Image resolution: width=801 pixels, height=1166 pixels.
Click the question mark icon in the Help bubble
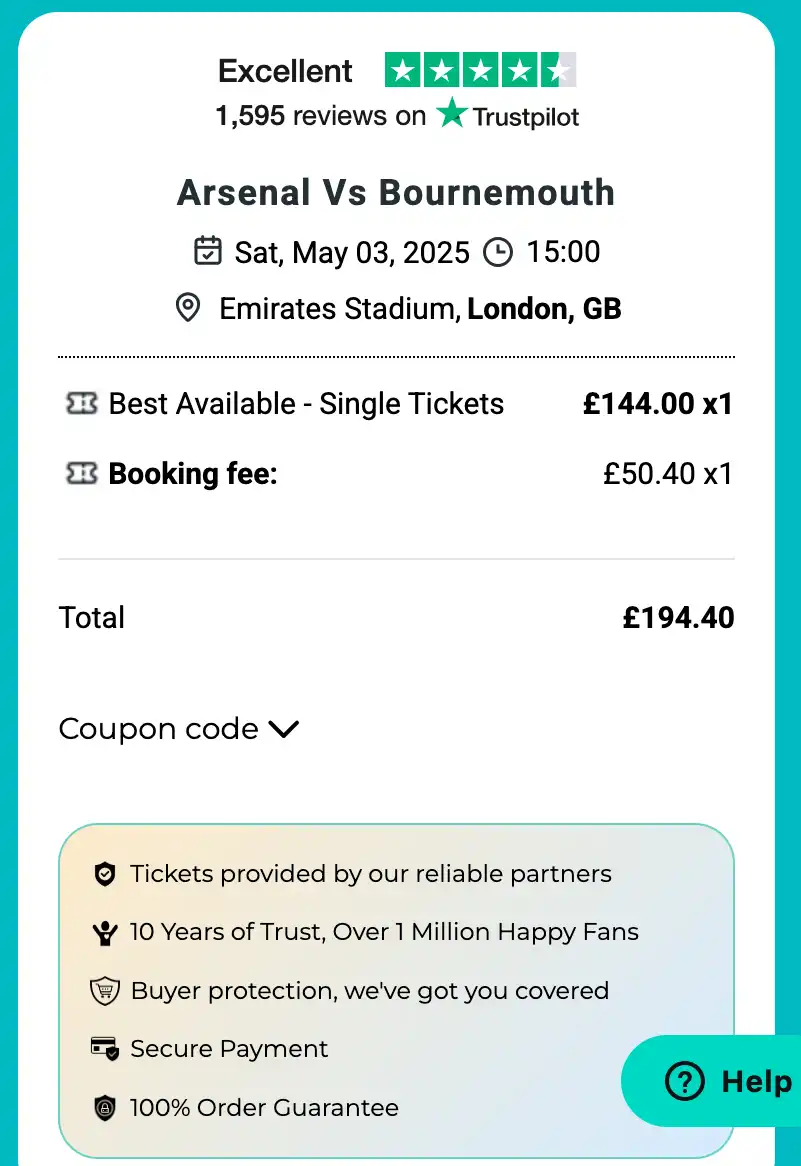tap(683, 1082)
